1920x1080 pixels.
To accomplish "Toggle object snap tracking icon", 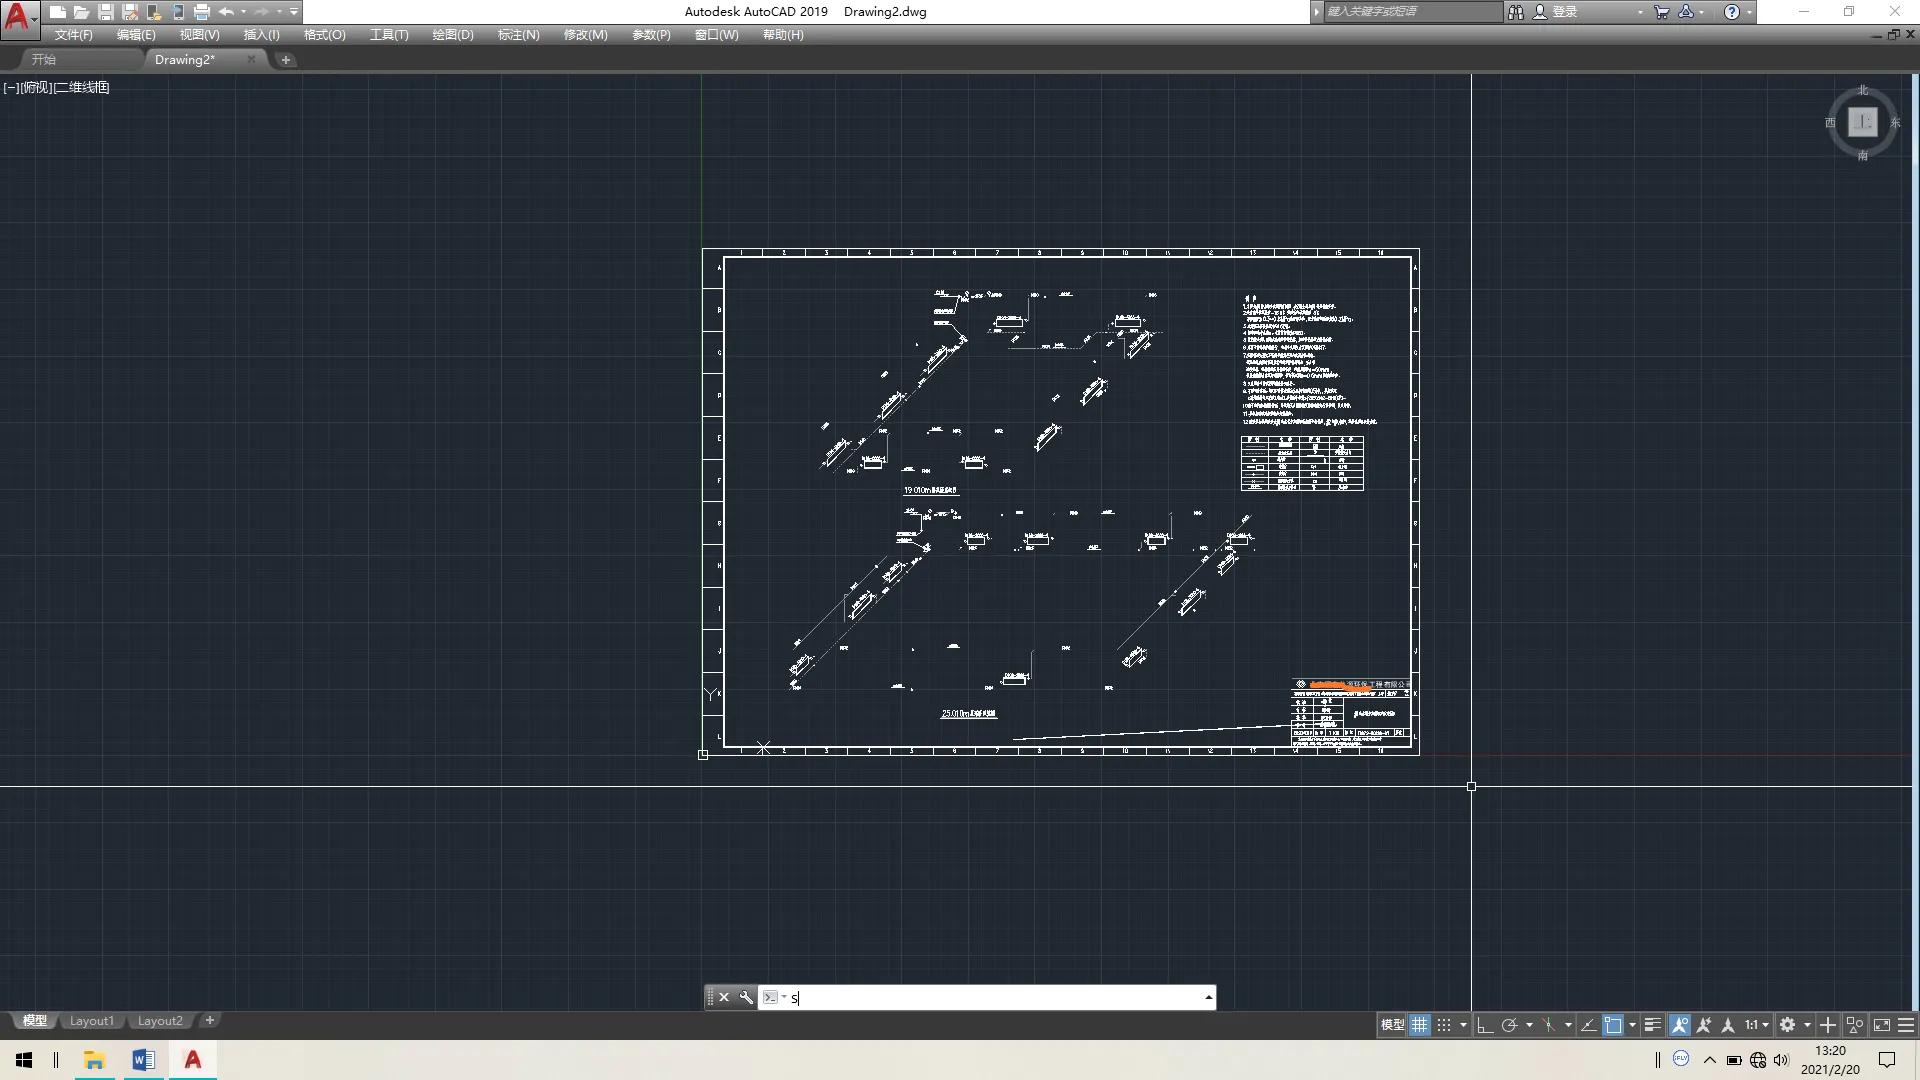I will click(x=1588, y=1025).
